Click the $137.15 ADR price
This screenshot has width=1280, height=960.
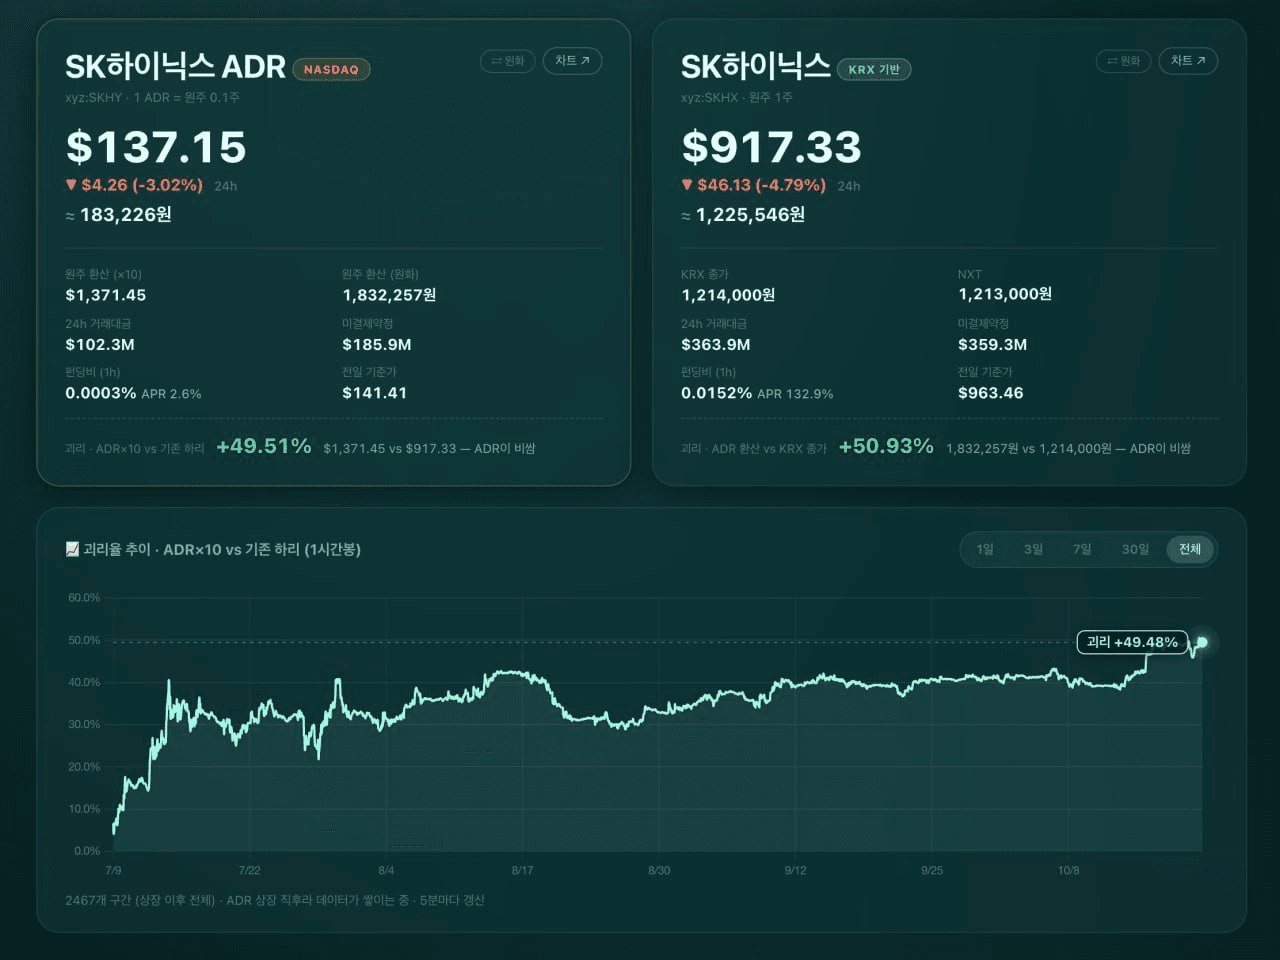click(x=156, y=147)
